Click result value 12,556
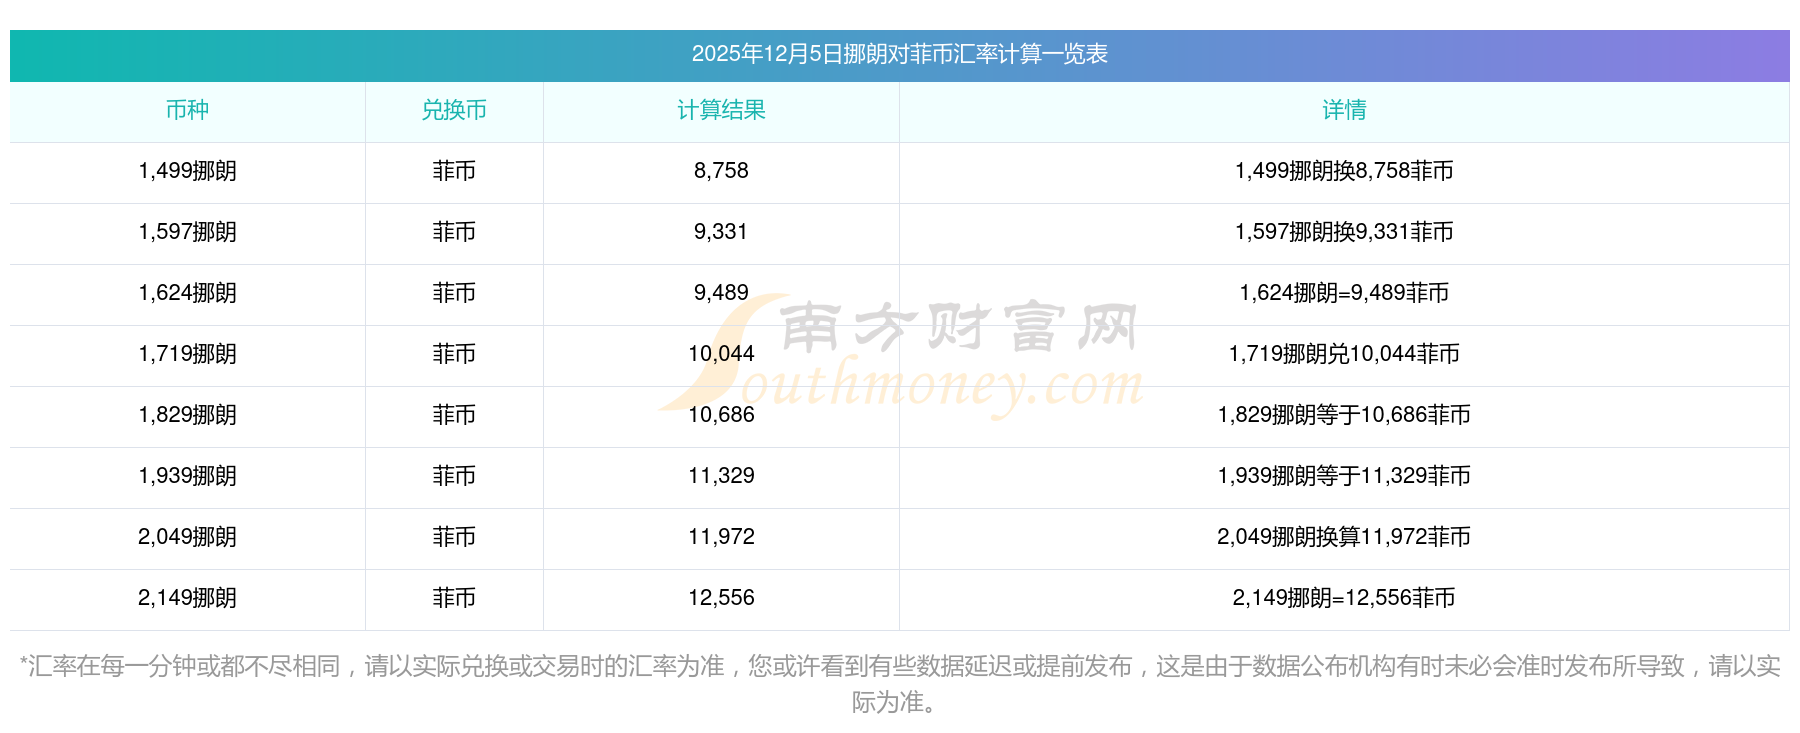 pyautogui.click(x=721, y=598)
